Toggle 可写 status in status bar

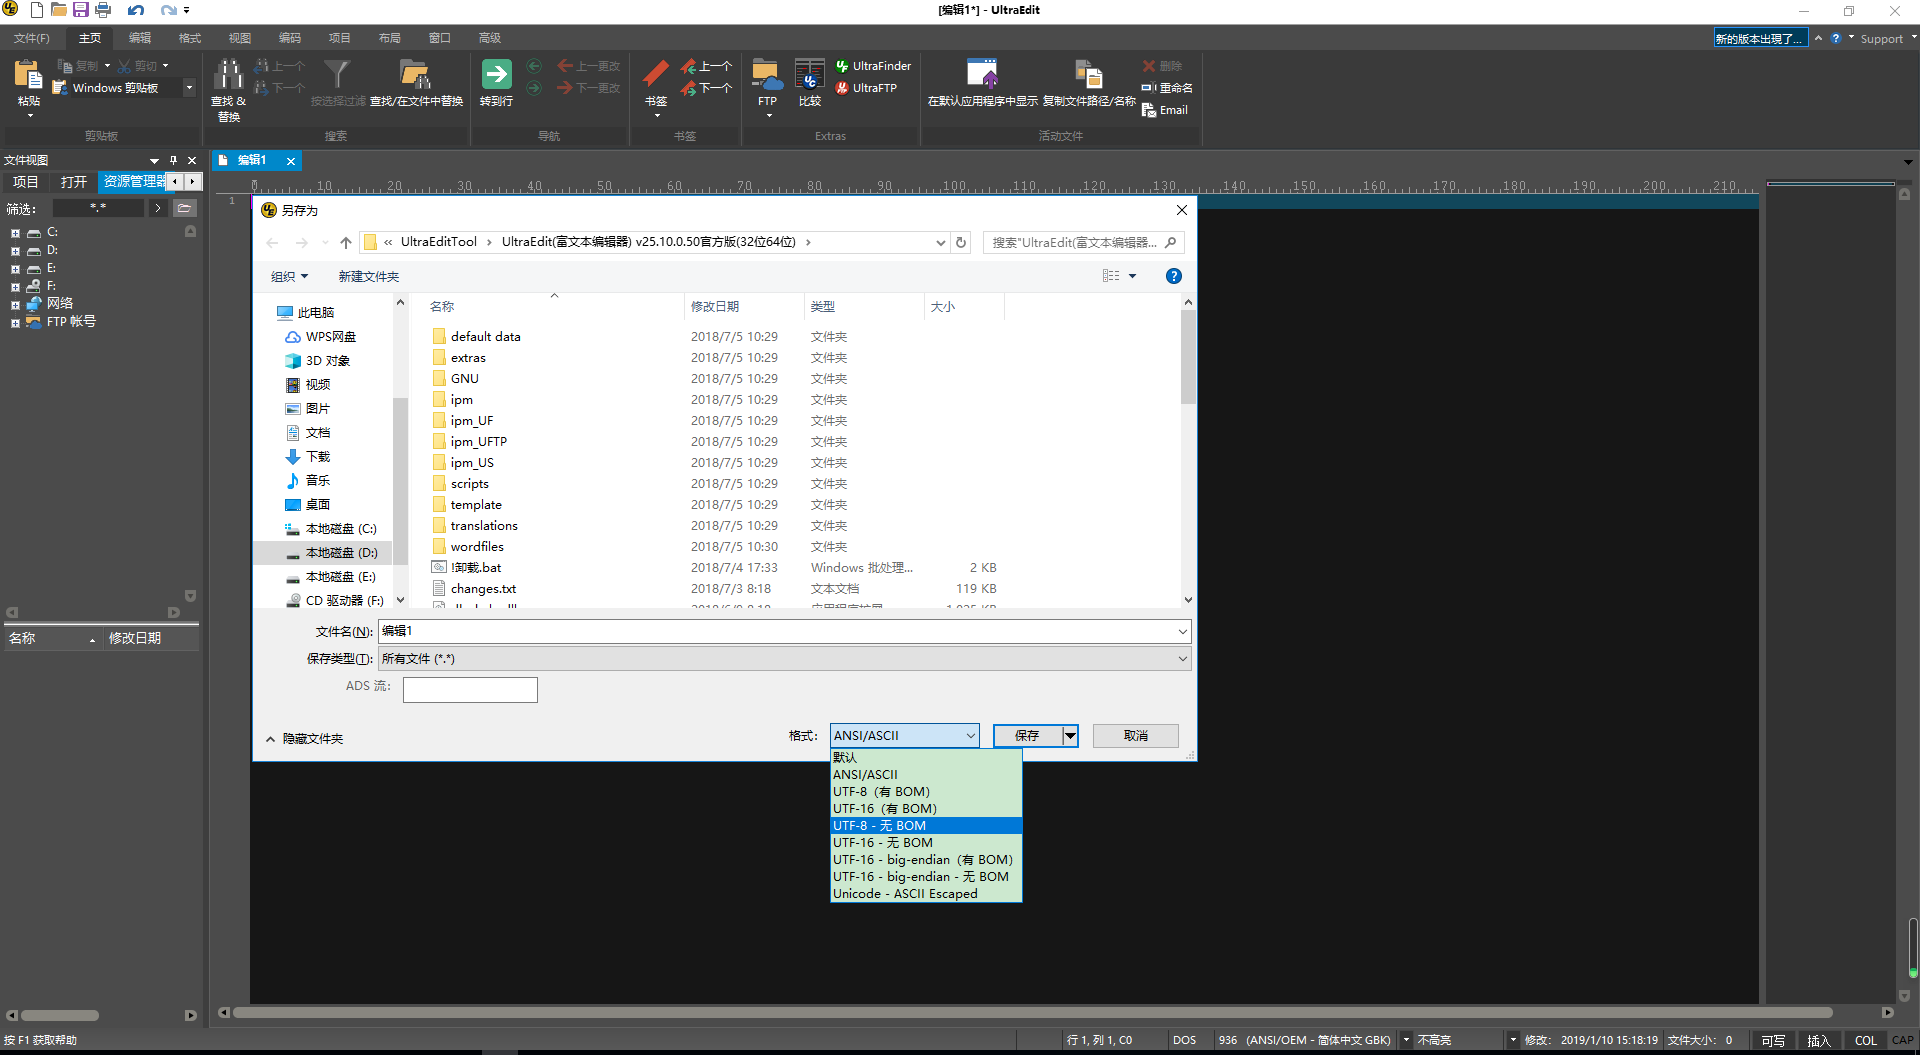1773,1041
